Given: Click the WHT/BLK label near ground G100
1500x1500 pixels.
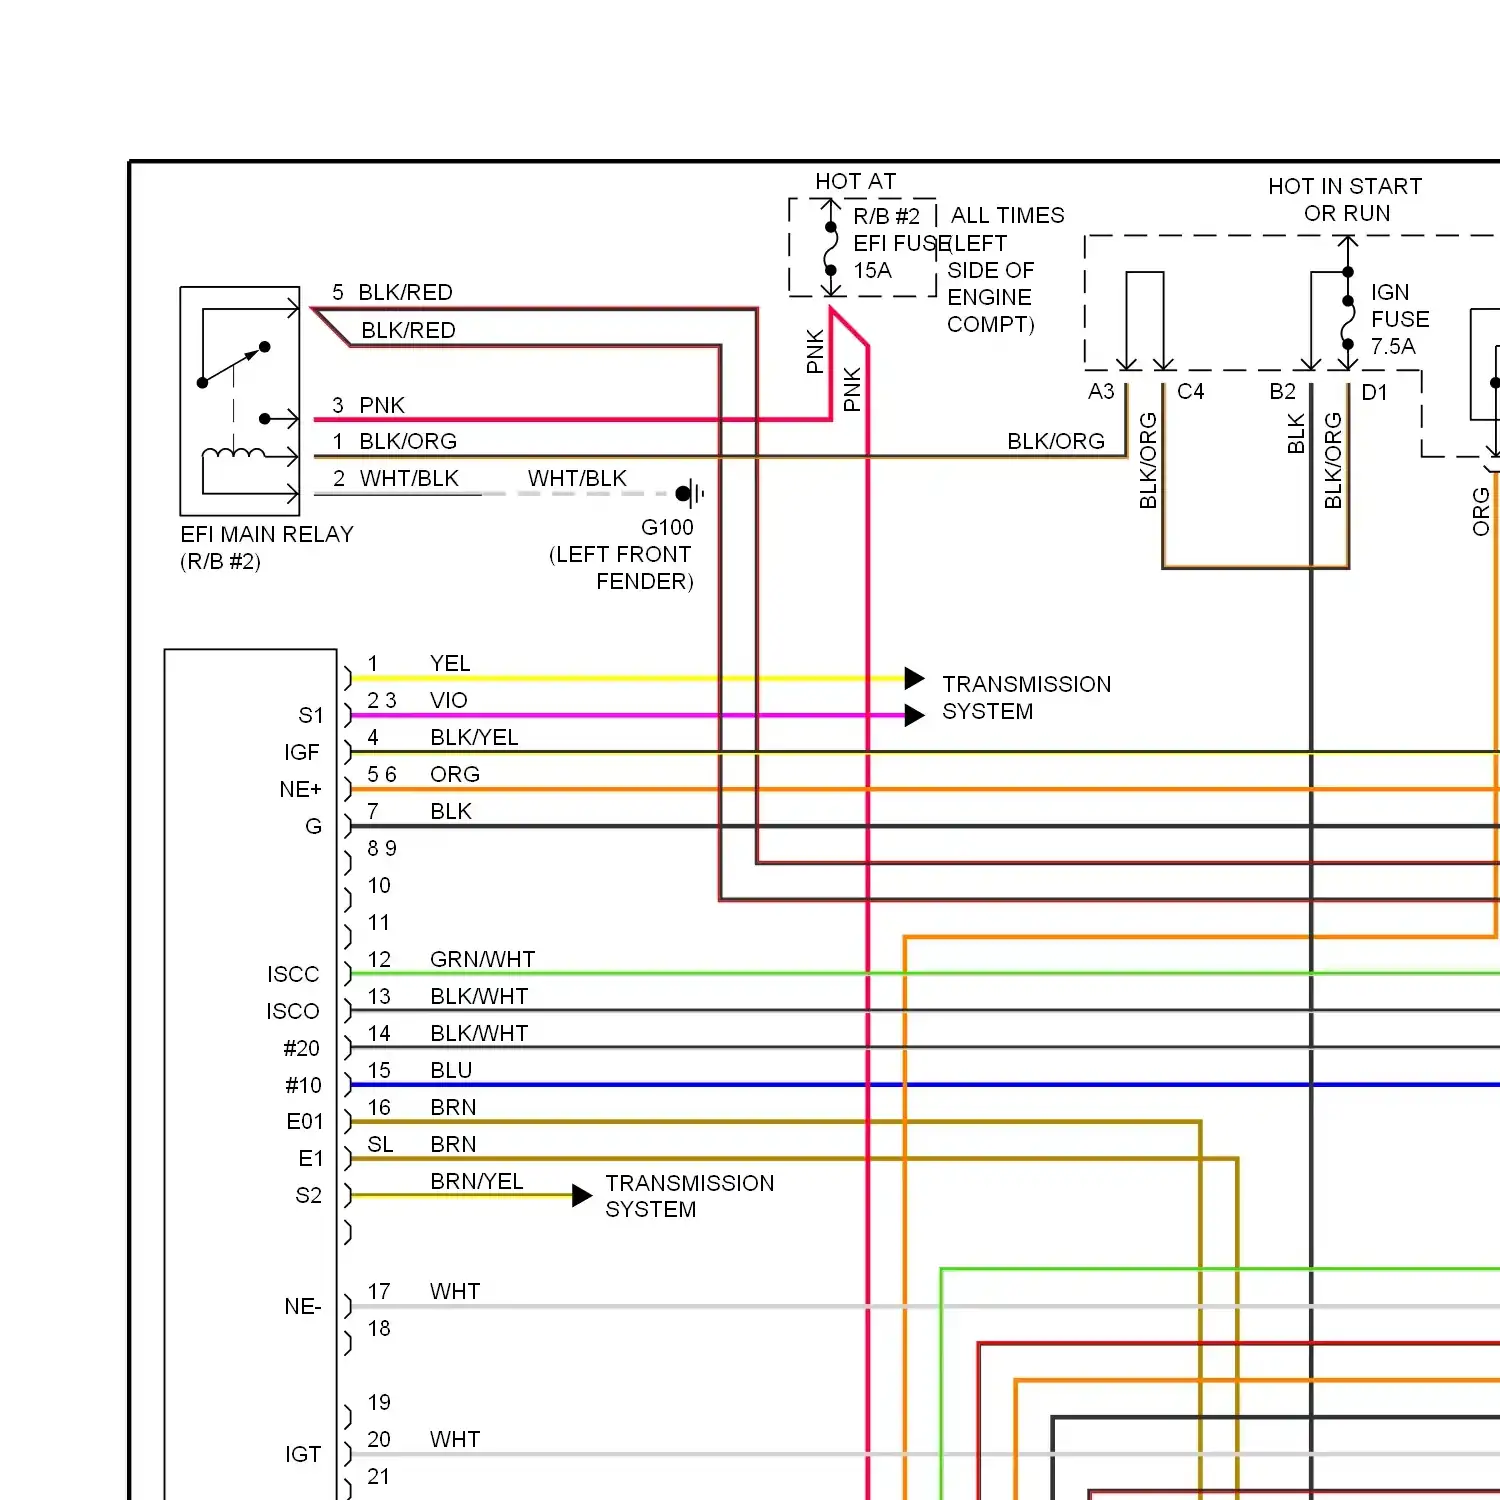Looking at the screenshot, I should click(577, 478).
